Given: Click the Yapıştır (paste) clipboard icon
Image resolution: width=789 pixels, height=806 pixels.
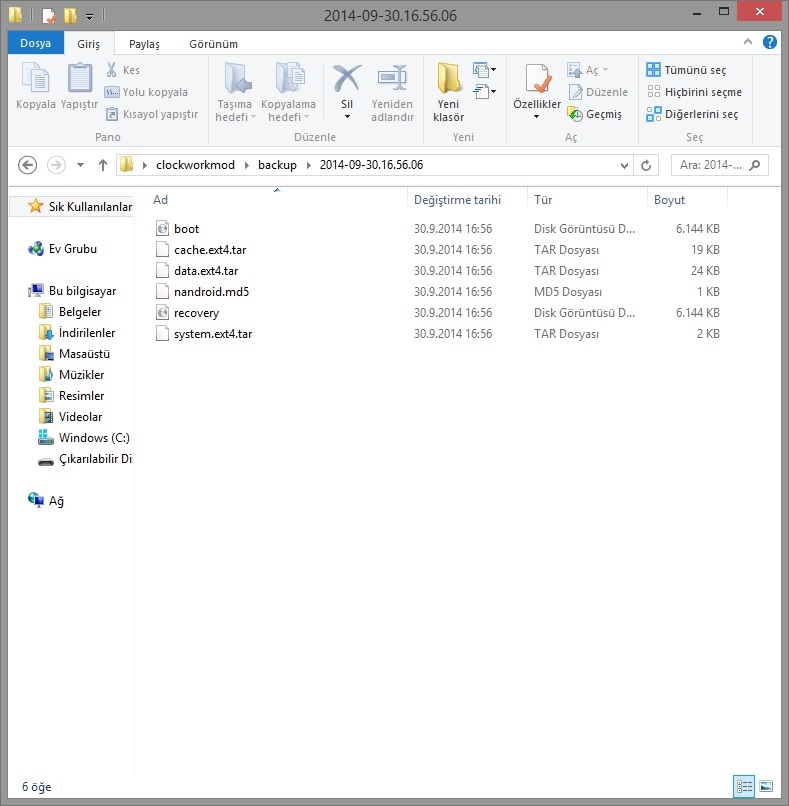Looking at the screenshot, I should click(79, 80).
